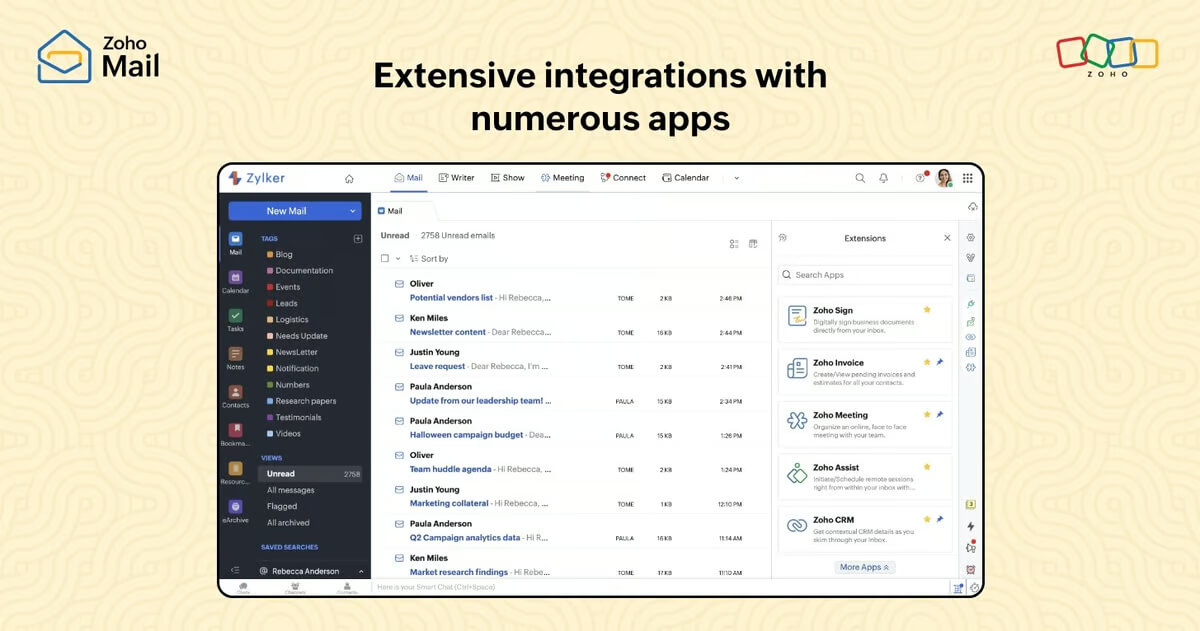
Task: Open the Calendar module in sidebar
Action: pyautogui.click(x=235, y=282)
